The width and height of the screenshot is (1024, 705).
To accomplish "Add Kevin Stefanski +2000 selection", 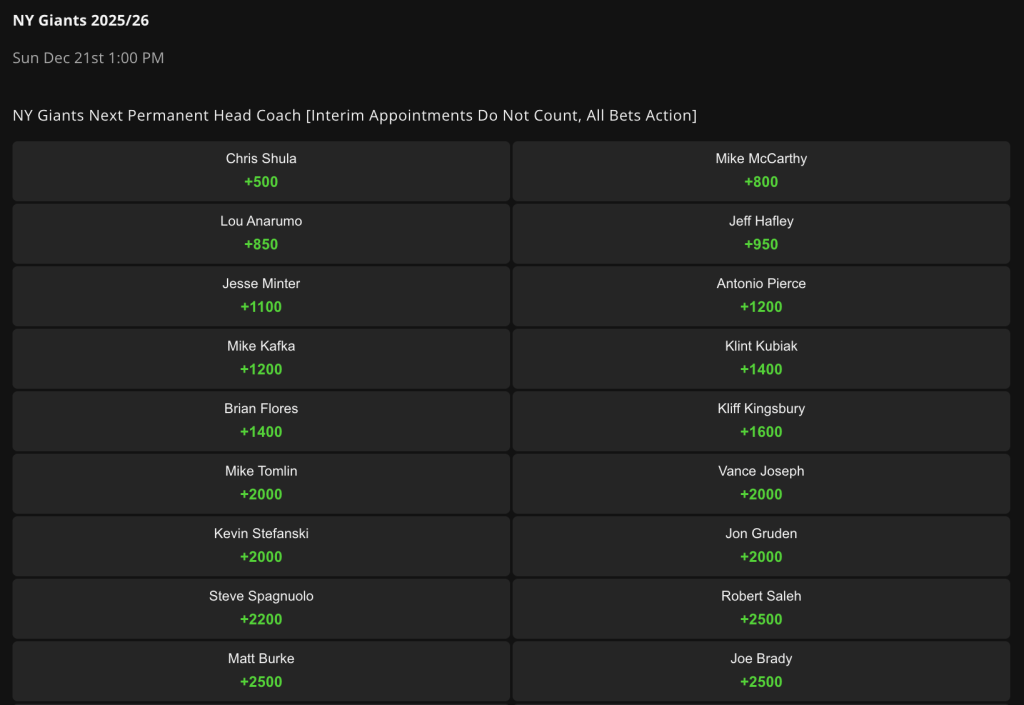I will [261, 546].
